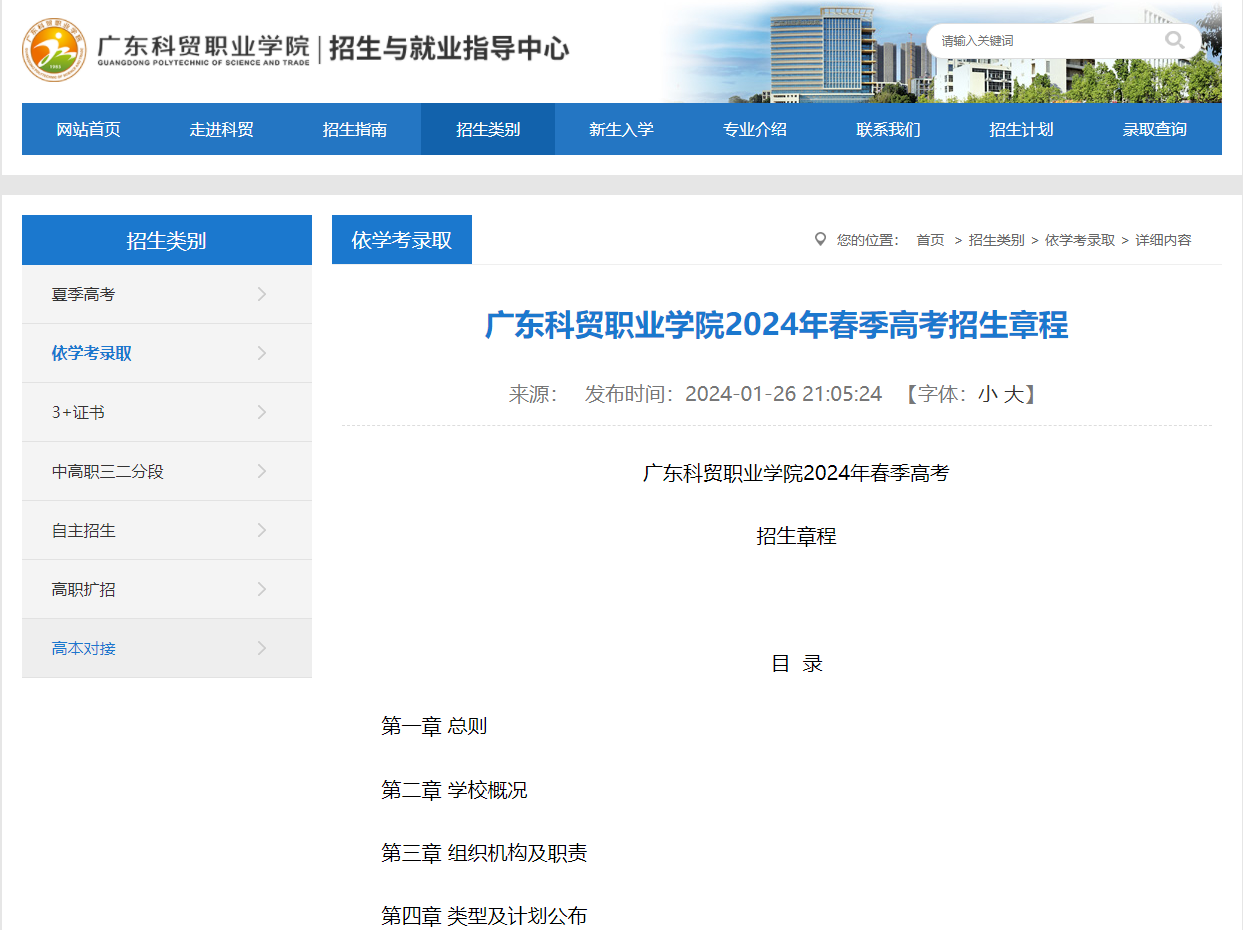This screenshot has height=930, width=1243.
Task: Open the 新生入学 menu item
Action: pyautogui.click(x=621, y=128)
